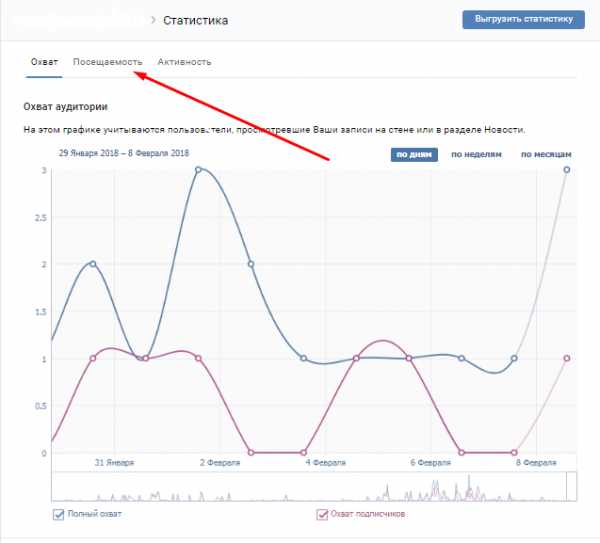The width and height of the screenshot is (600, 543).
Task: Click the 31 Января axis label
Action: [x=114, y=463]
